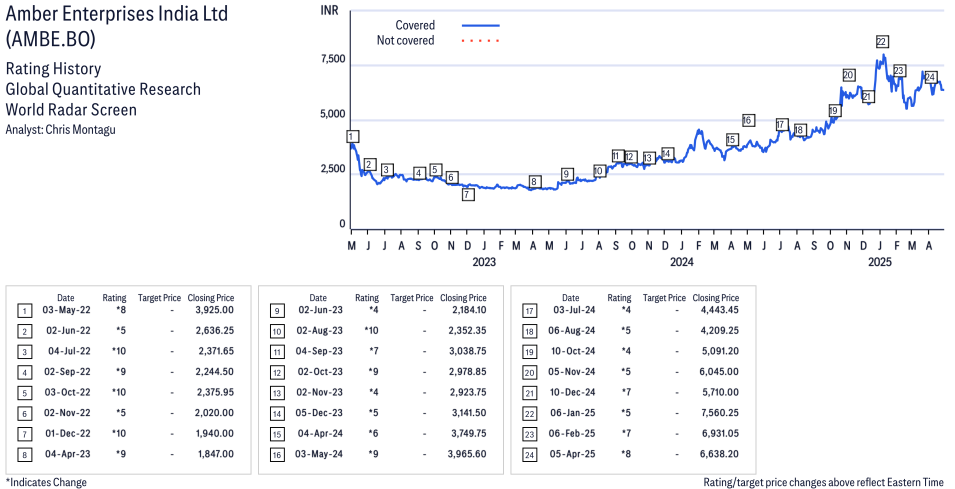Screen dimensions: 955x489
Task: Click the INR axis label
Action: click(x=329, y=10)
